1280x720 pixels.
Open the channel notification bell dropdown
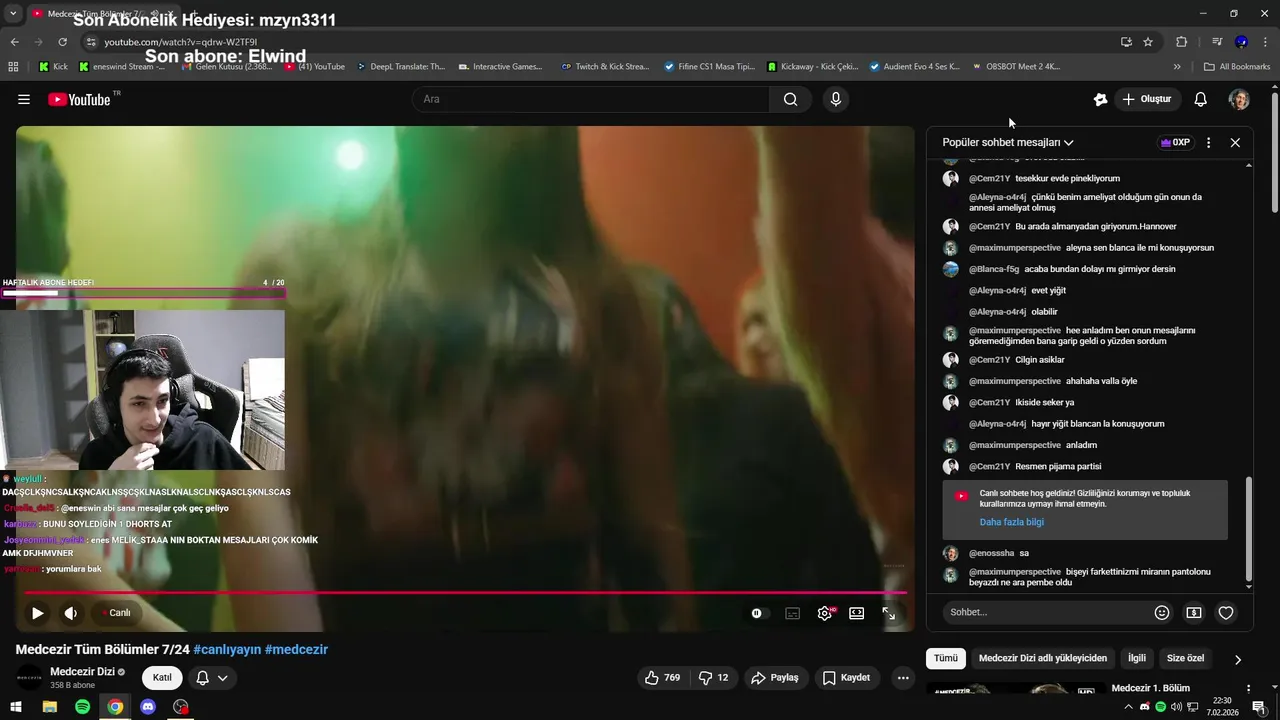(212, 677)
